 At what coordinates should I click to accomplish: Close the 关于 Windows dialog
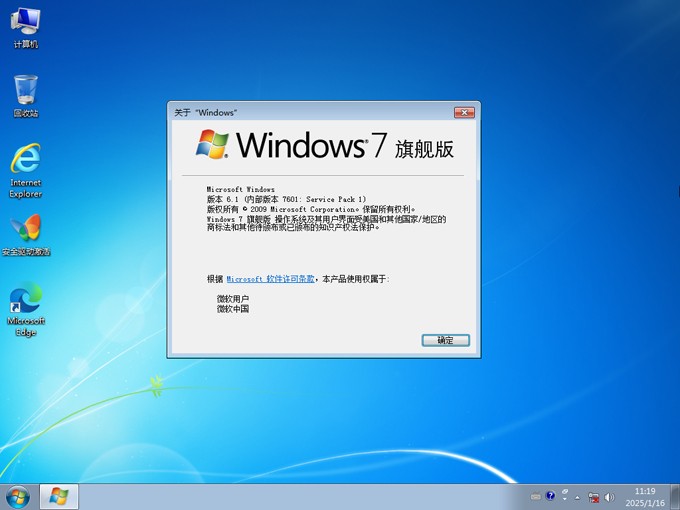(464, 113)
